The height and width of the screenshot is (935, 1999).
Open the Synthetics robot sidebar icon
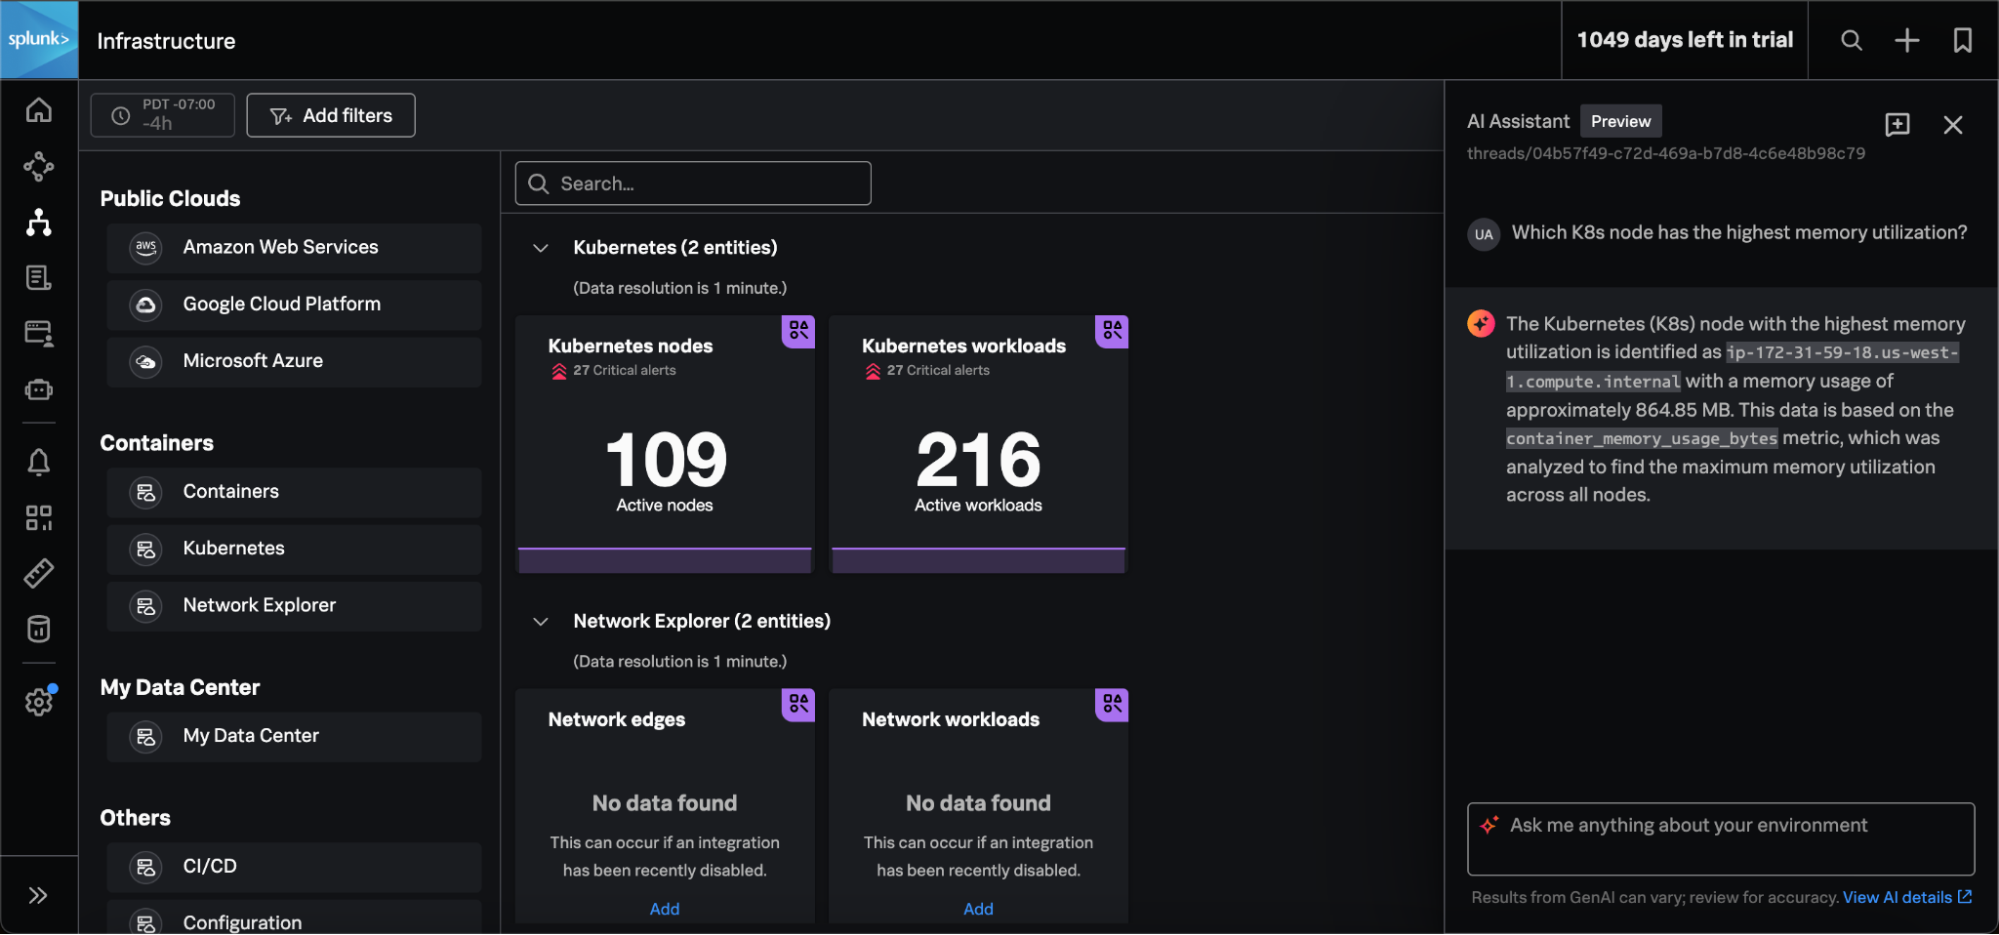39,389
